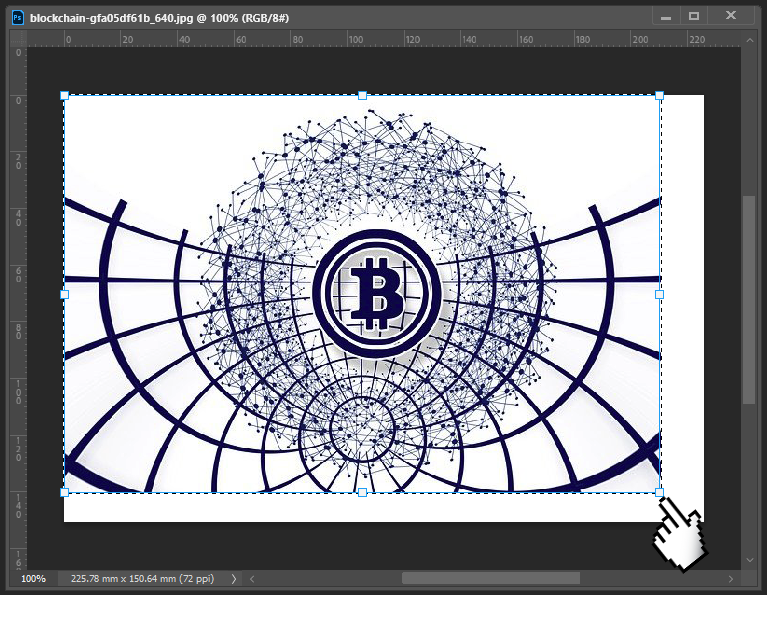Image resolution: width=767 pixels, height=618 pixels.
Task: Click the document size status 225.78 mm x 150.64 mm
Action: [x=142, y=578]
